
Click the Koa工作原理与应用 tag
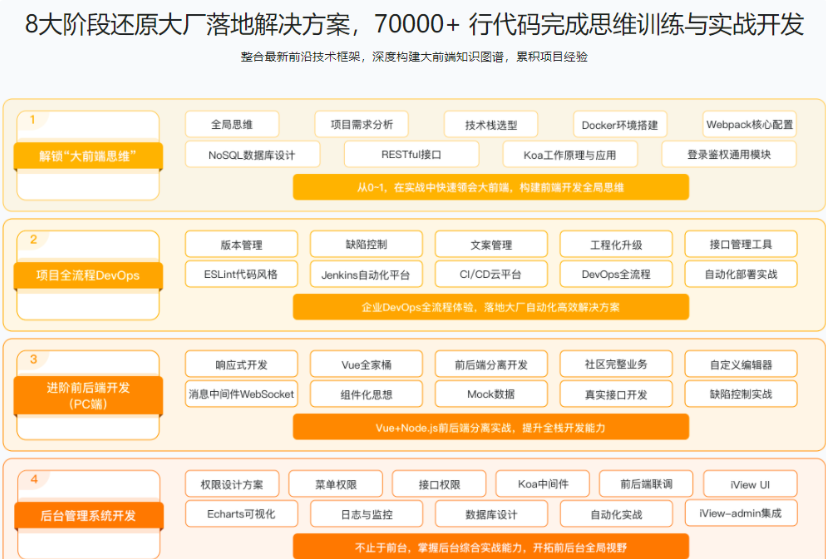[569, 155]
